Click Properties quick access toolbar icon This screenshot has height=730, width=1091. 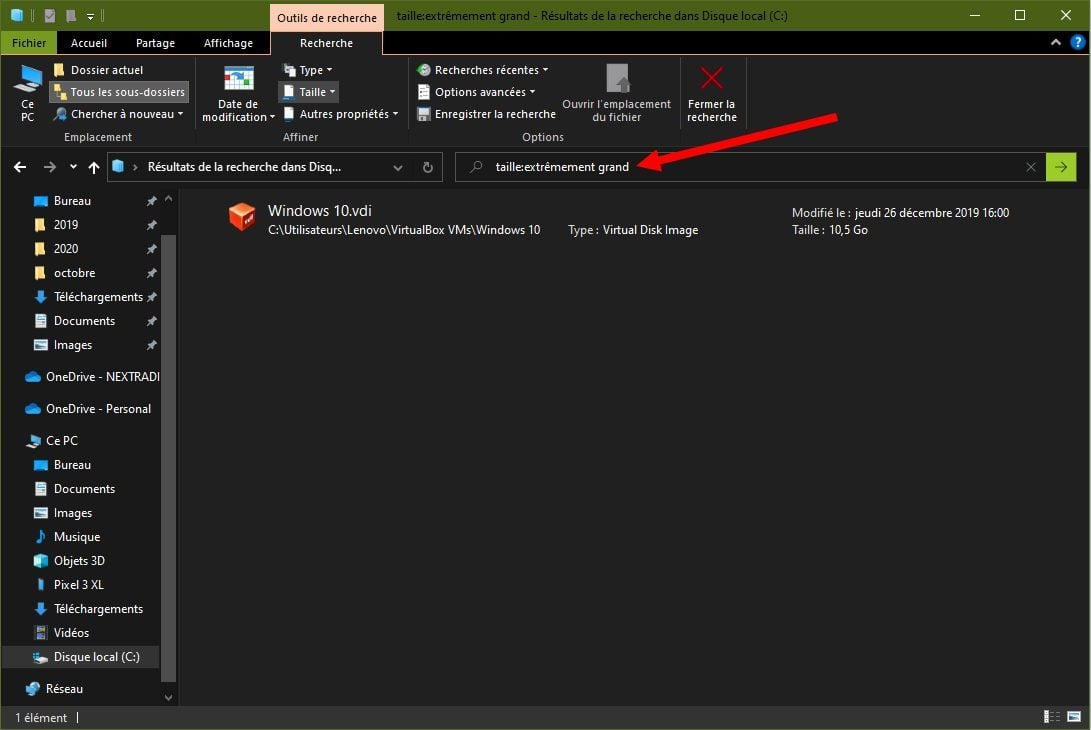(49, 15)
